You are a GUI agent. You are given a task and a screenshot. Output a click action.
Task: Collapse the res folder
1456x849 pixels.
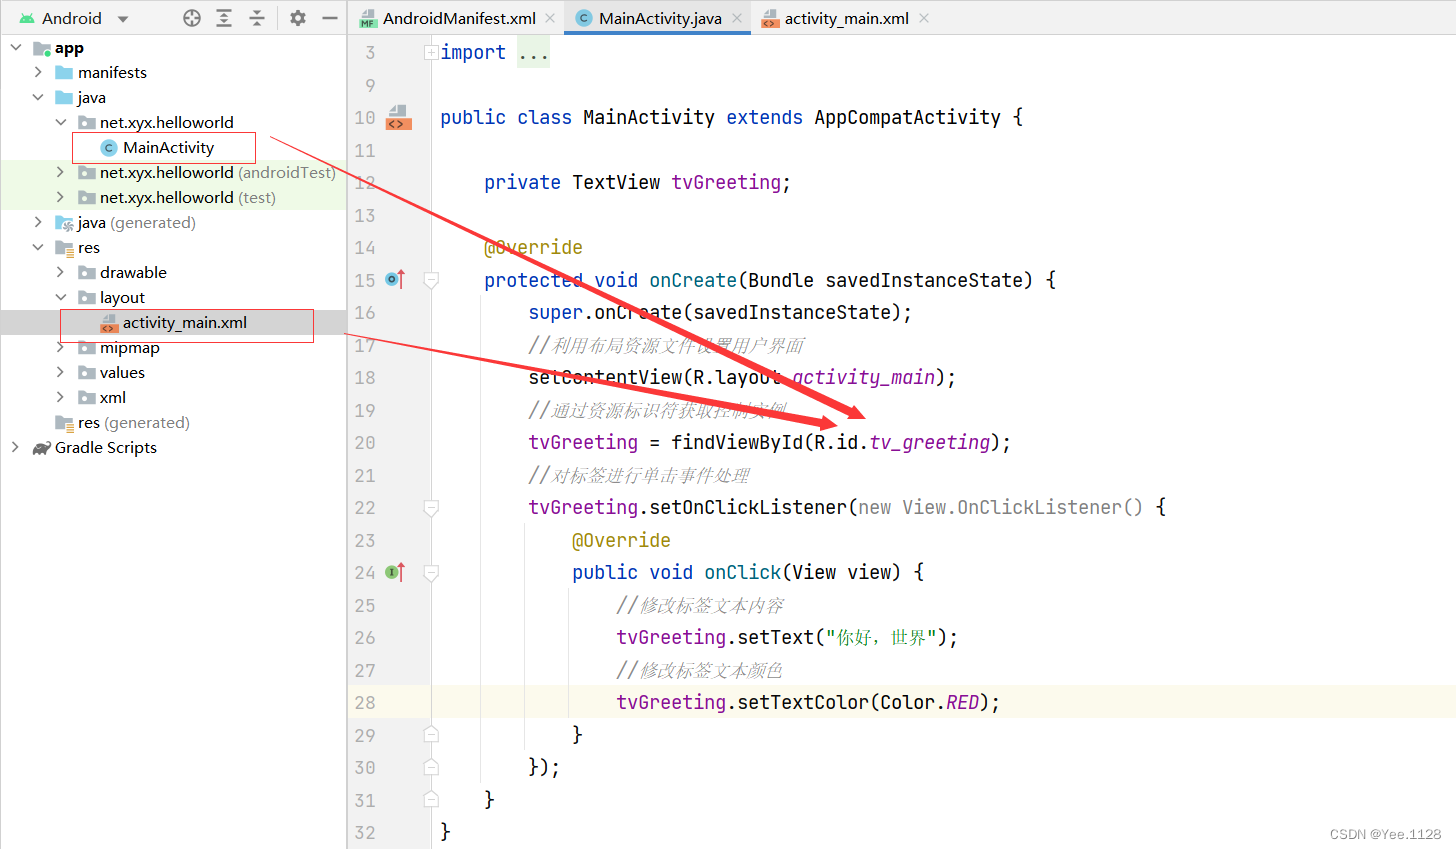(x=38, y=247)
